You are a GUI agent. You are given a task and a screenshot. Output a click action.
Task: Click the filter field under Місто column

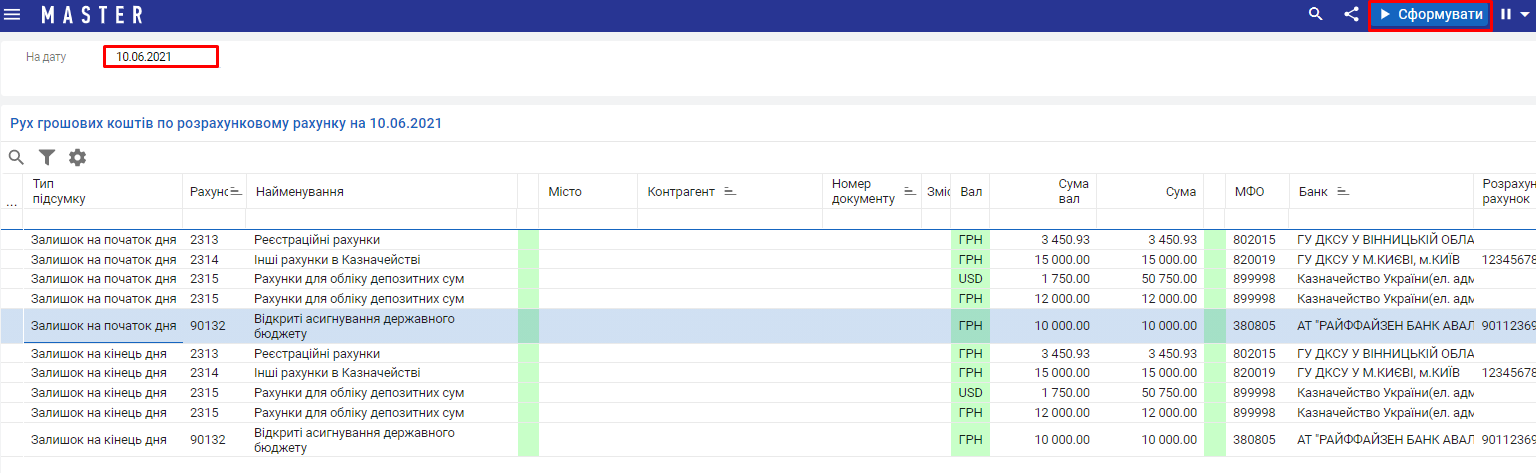point(588,218)
